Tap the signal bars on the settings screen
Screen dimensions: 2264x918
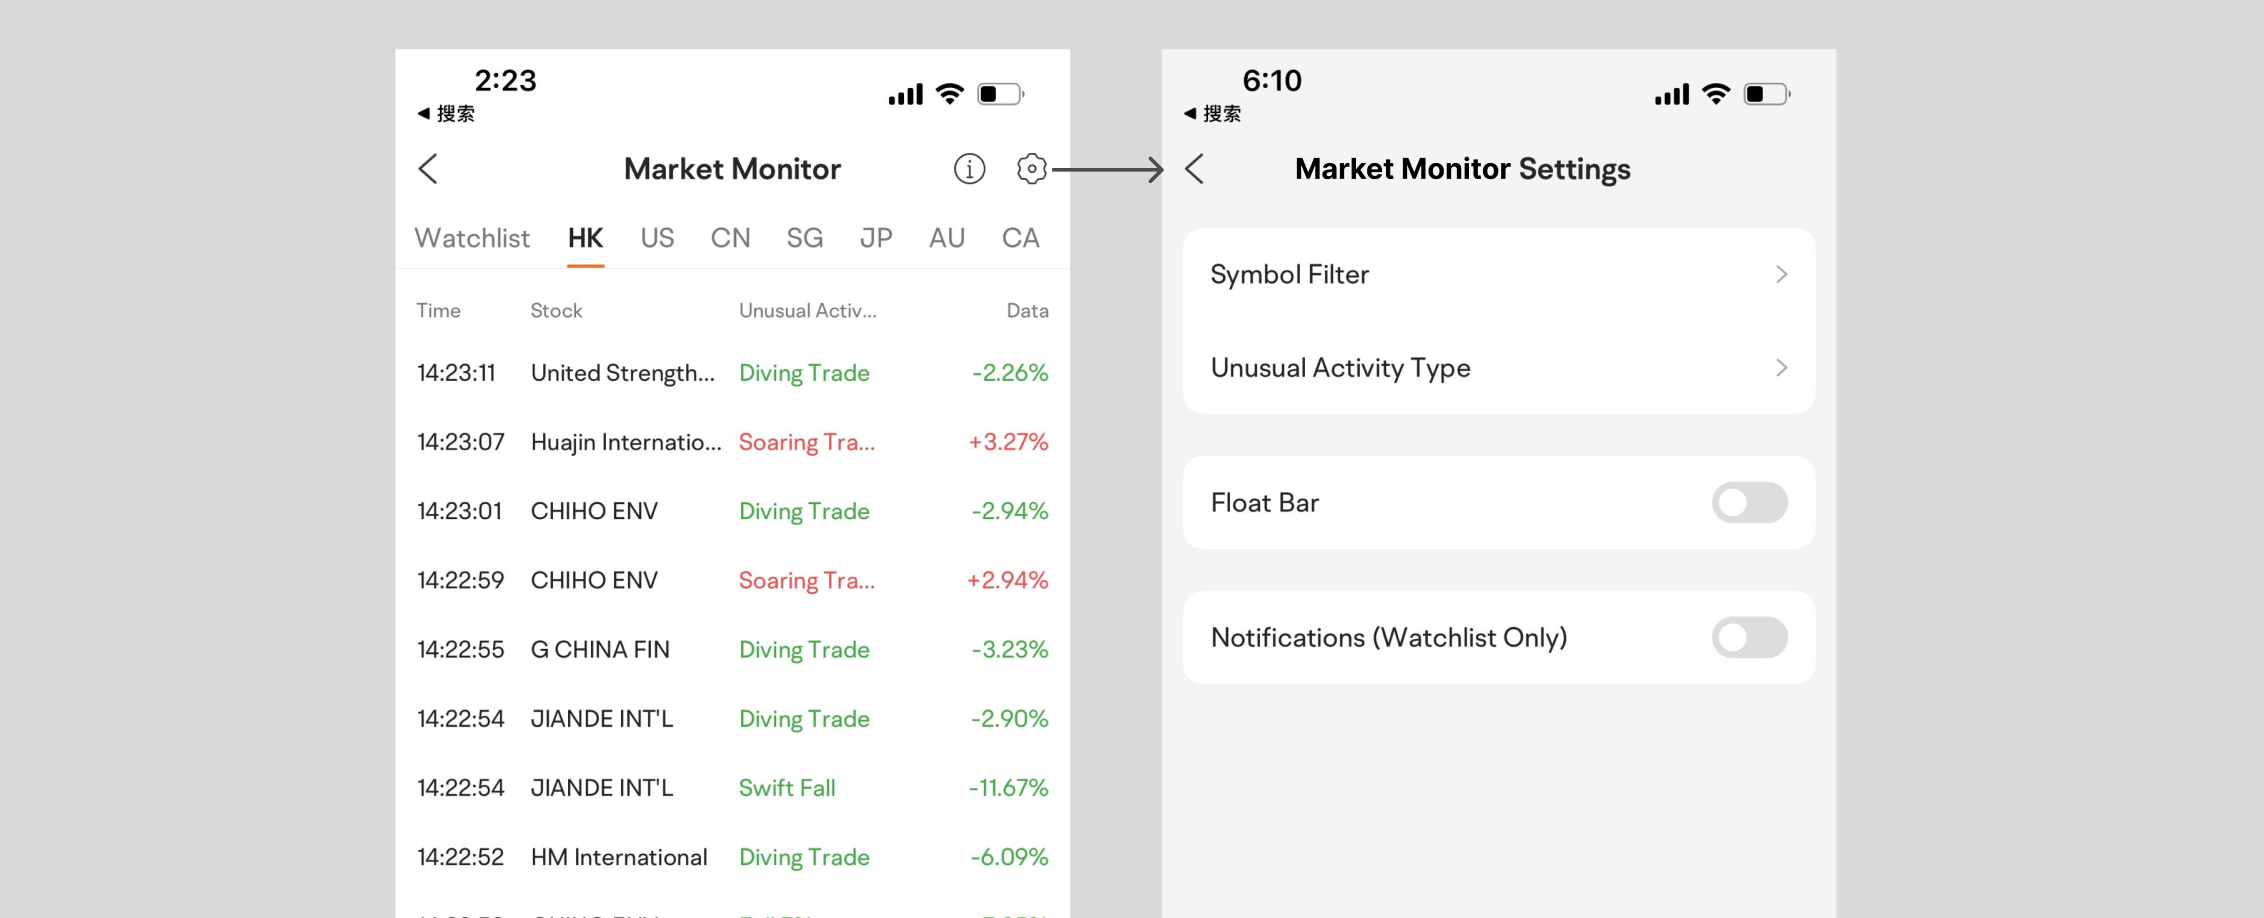point(1672,95)
